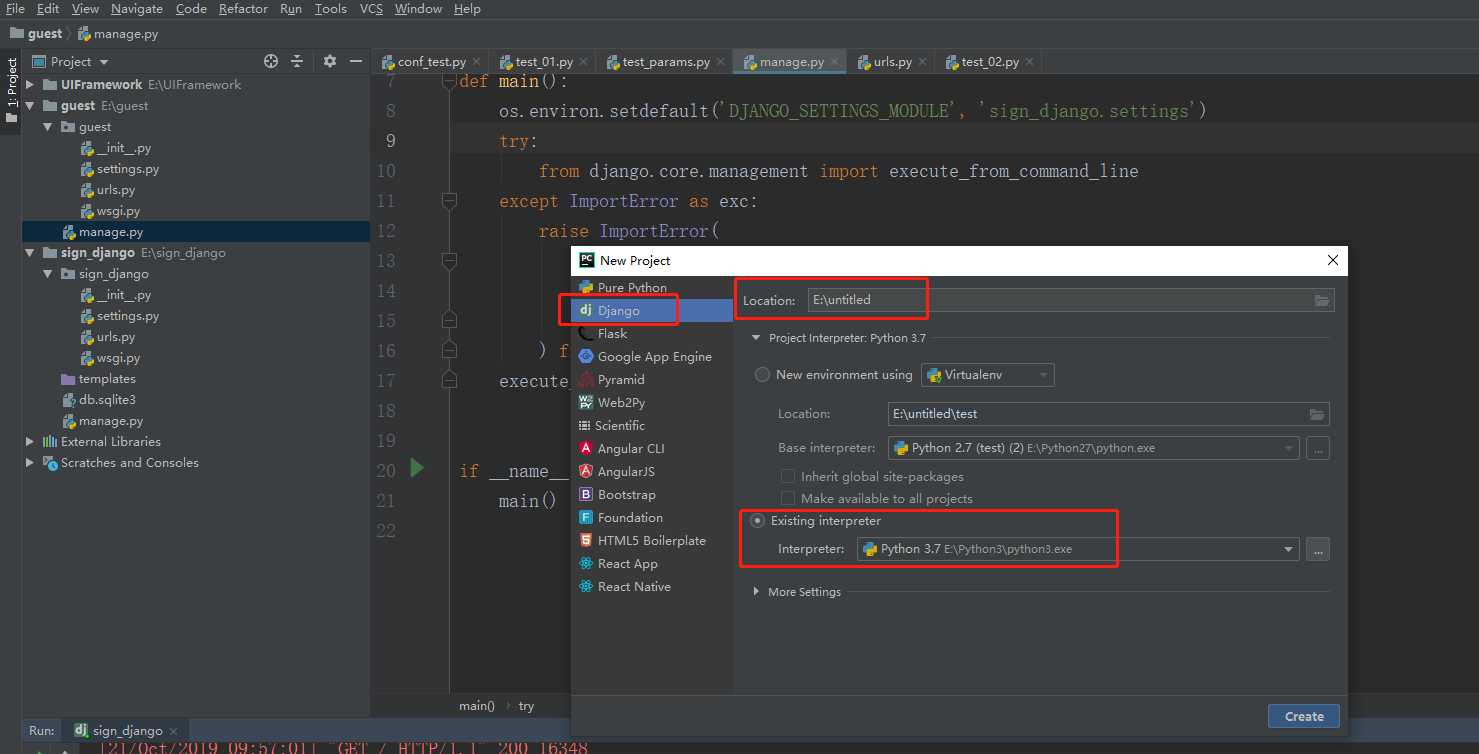Collapse the sign_django E:\sign_django root node
Image resolution: width=1479 pixels, height=754 pixels.
[30, 253]
